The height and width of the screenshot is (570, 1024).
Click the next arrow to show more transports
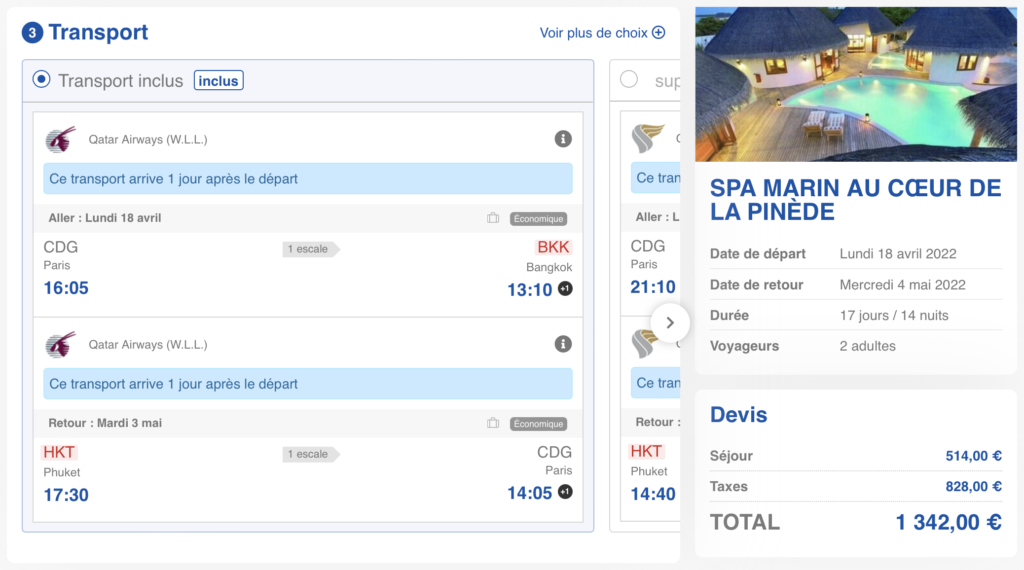click(670, 322)
